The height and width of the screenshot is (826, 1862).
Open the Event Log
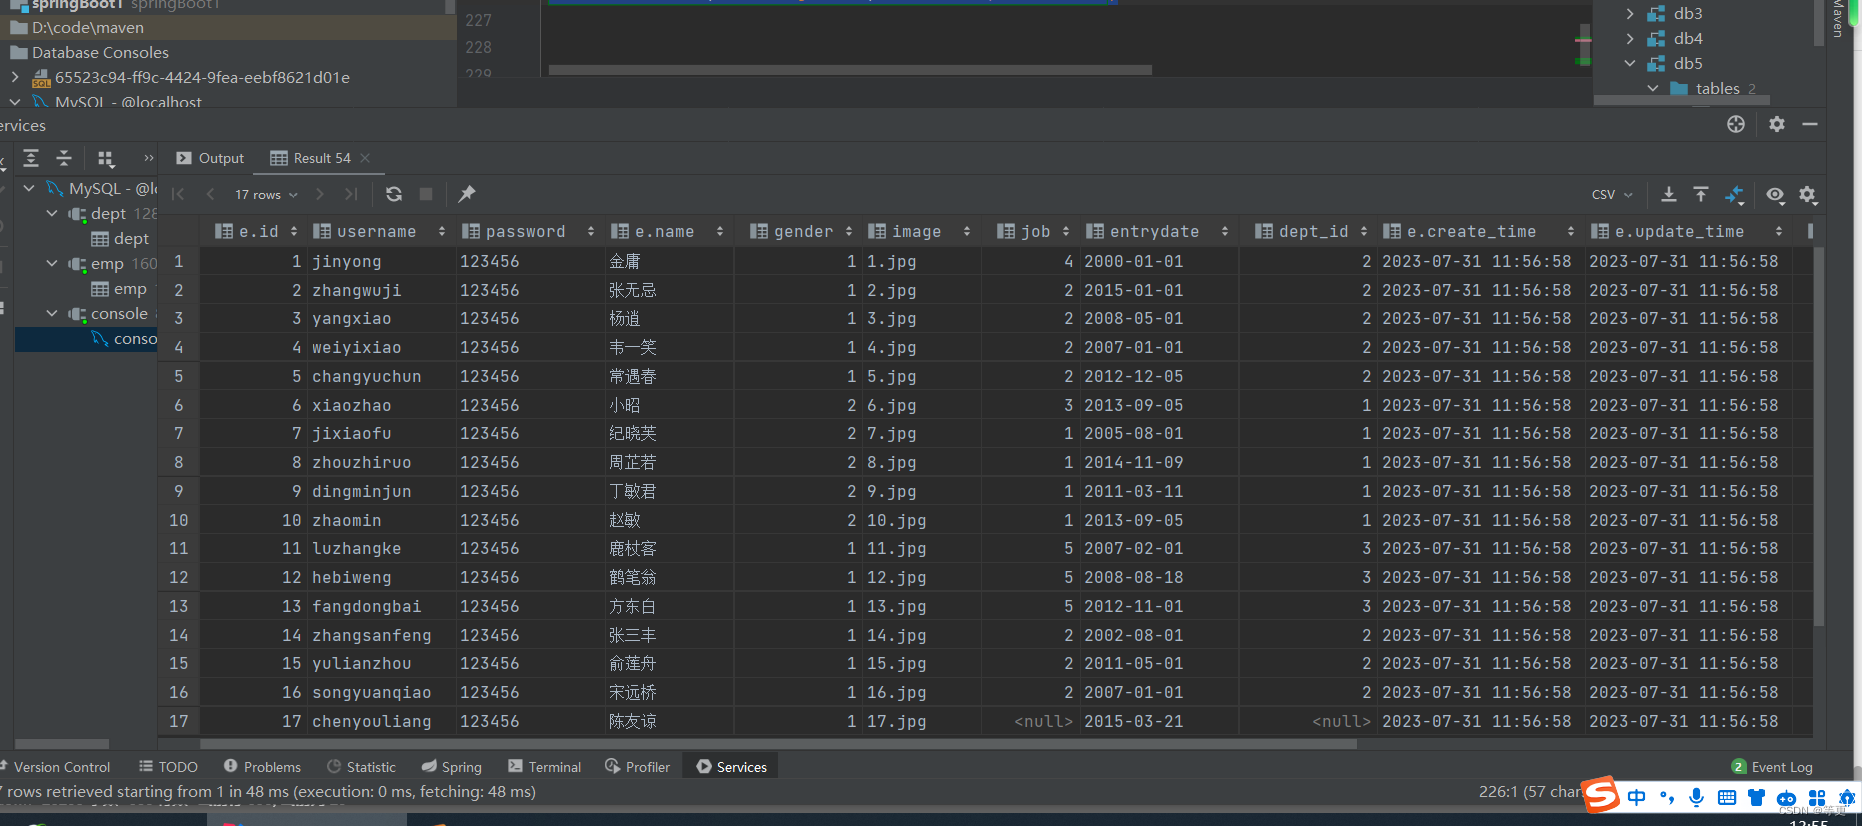click(x=1772, y=767)
